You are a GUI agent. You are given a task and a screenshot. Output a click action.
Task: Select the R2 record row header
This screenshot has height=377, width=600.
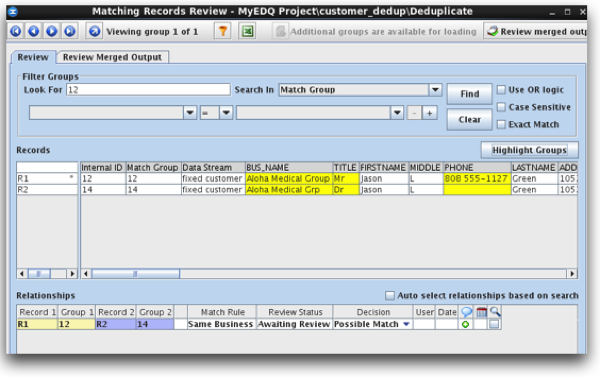coord(47,189)
